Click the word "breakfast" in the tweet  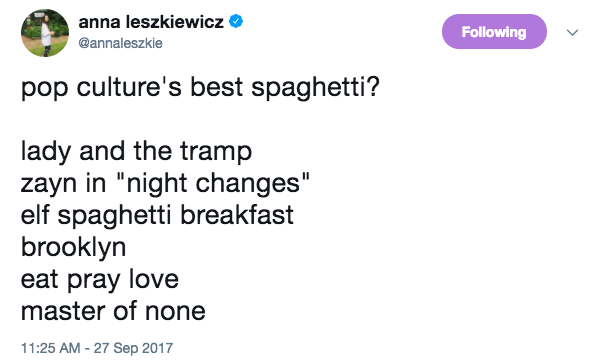point(237,215)
